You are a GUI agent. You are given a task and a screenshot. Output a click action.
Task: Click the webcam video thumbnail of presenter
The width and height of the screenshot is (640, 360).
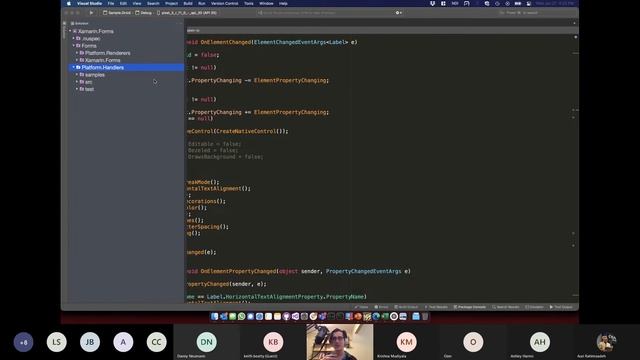coord(340,342)
